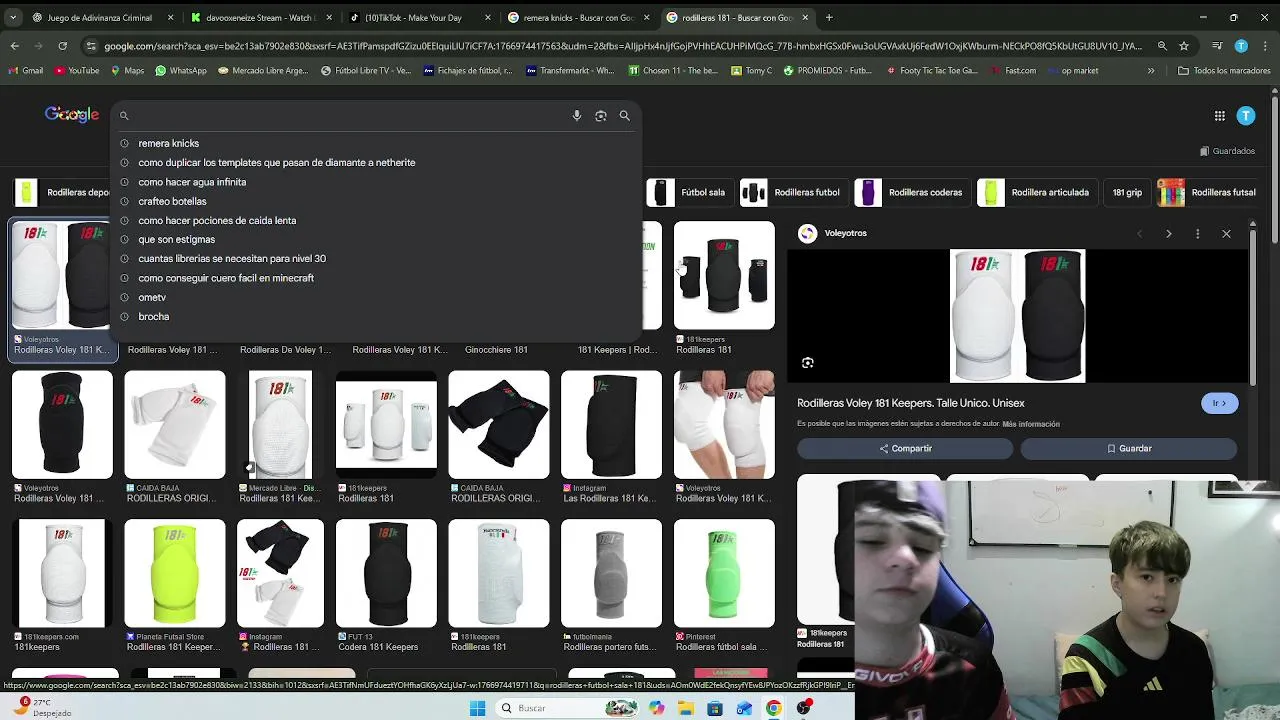Open the Voleyotros source in preview panel
1280x720 pixels.
pos(833,234)
